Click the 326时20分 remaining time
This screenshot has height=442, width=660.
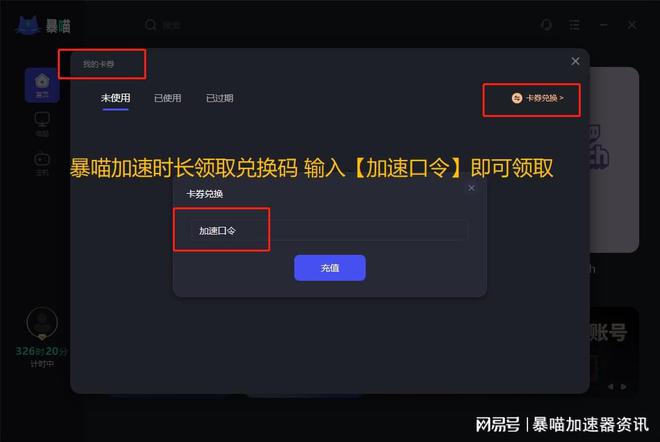pos(41,351)
